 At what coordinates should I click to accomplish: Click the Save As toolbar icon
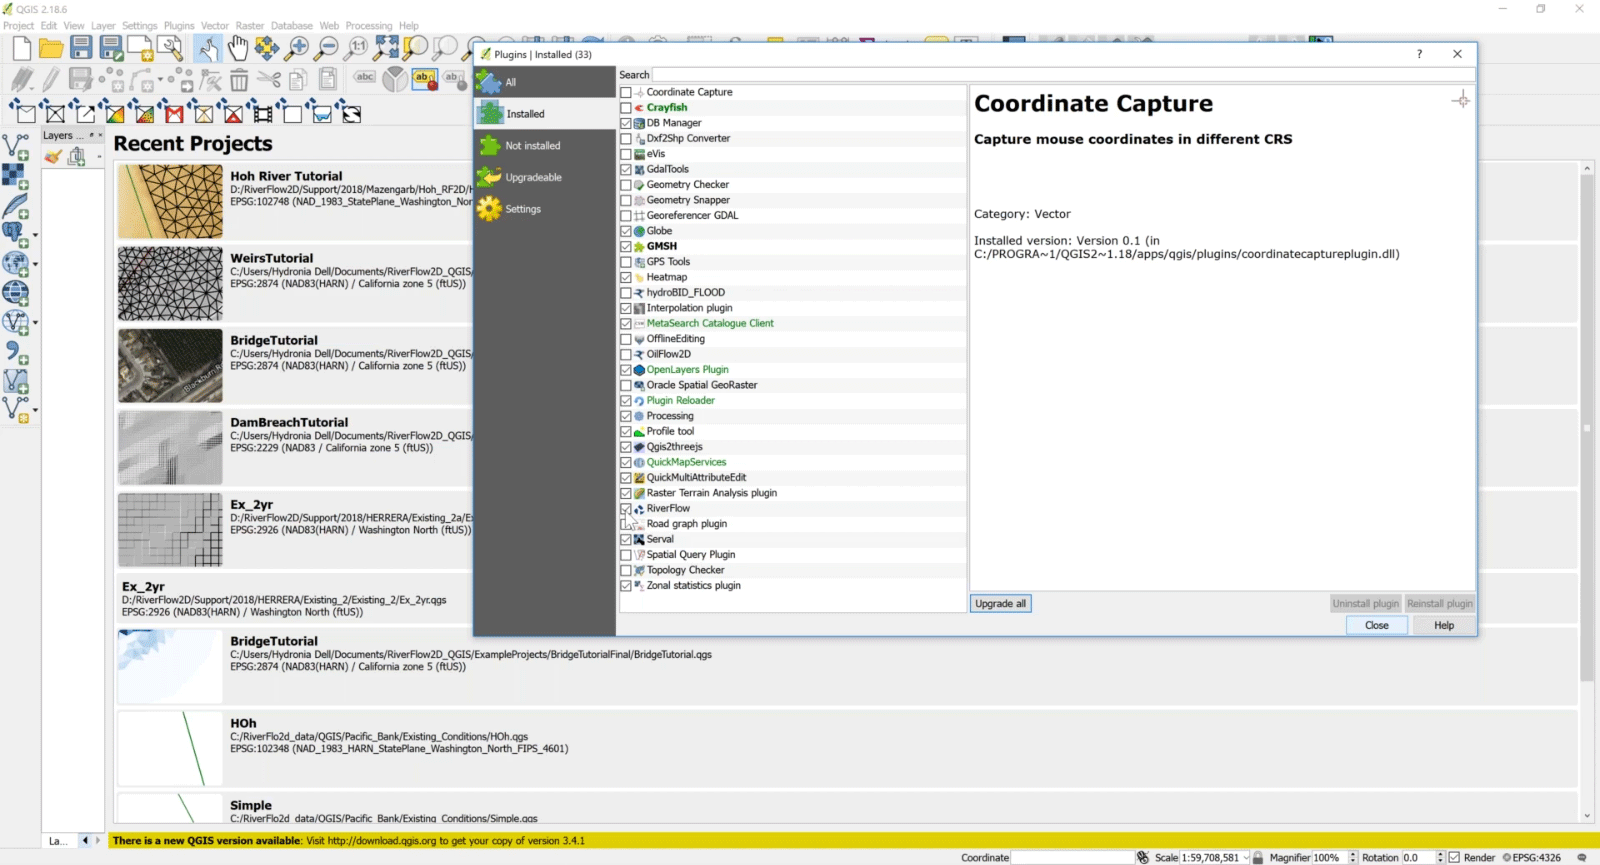point(111,48)
